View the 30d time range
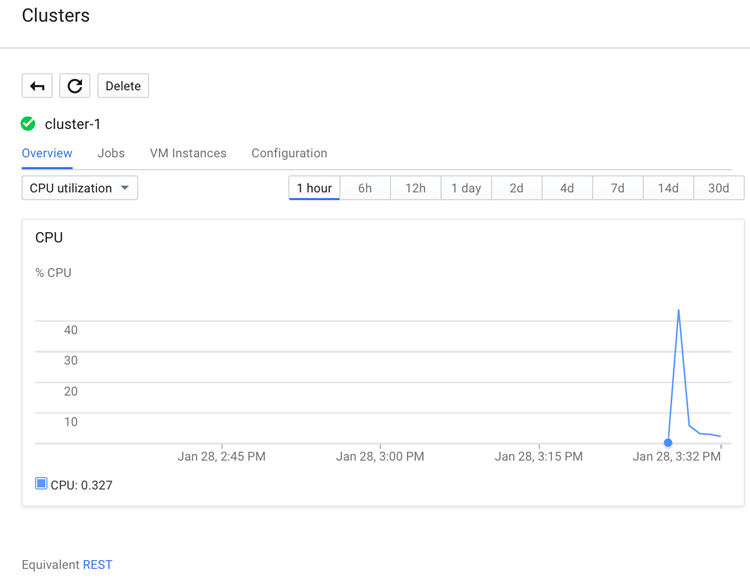 pos(719,188)
